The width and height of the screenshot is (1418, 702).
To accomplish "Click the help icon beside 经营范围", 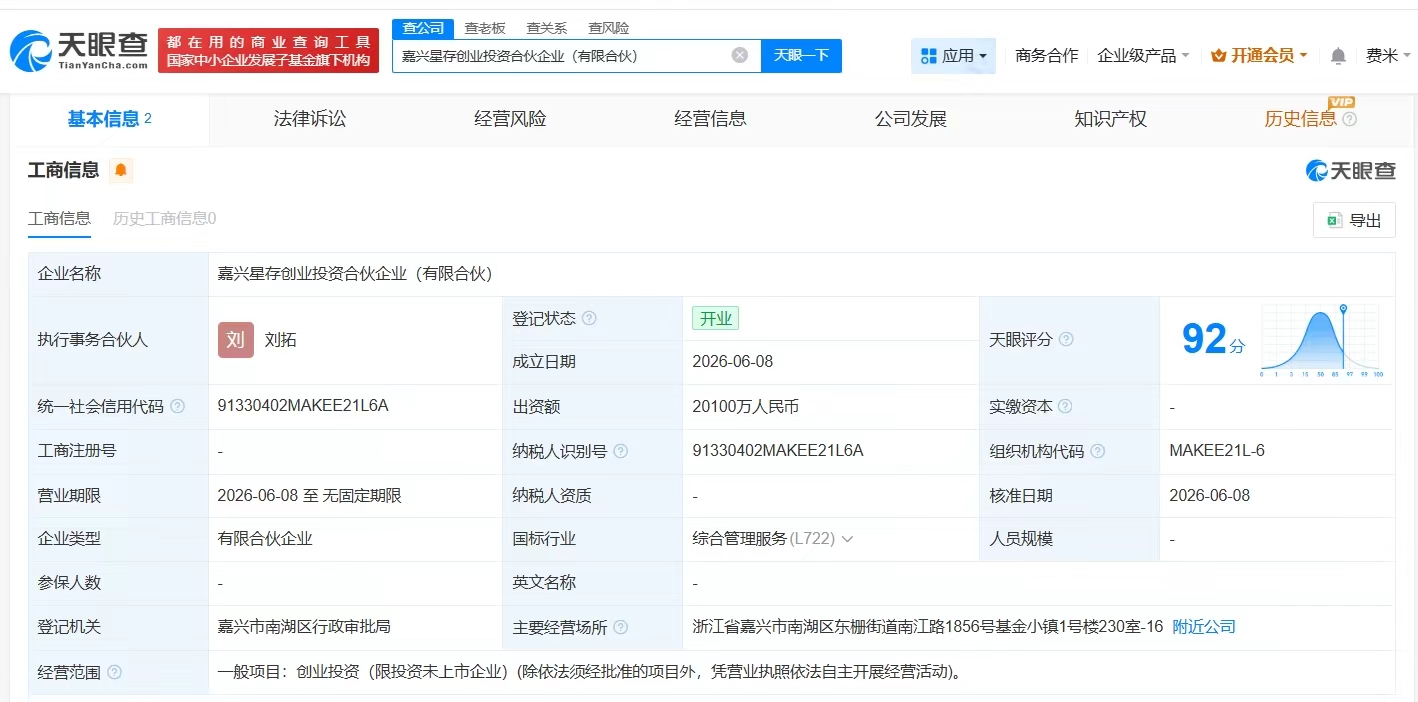I will pos(114,672).
